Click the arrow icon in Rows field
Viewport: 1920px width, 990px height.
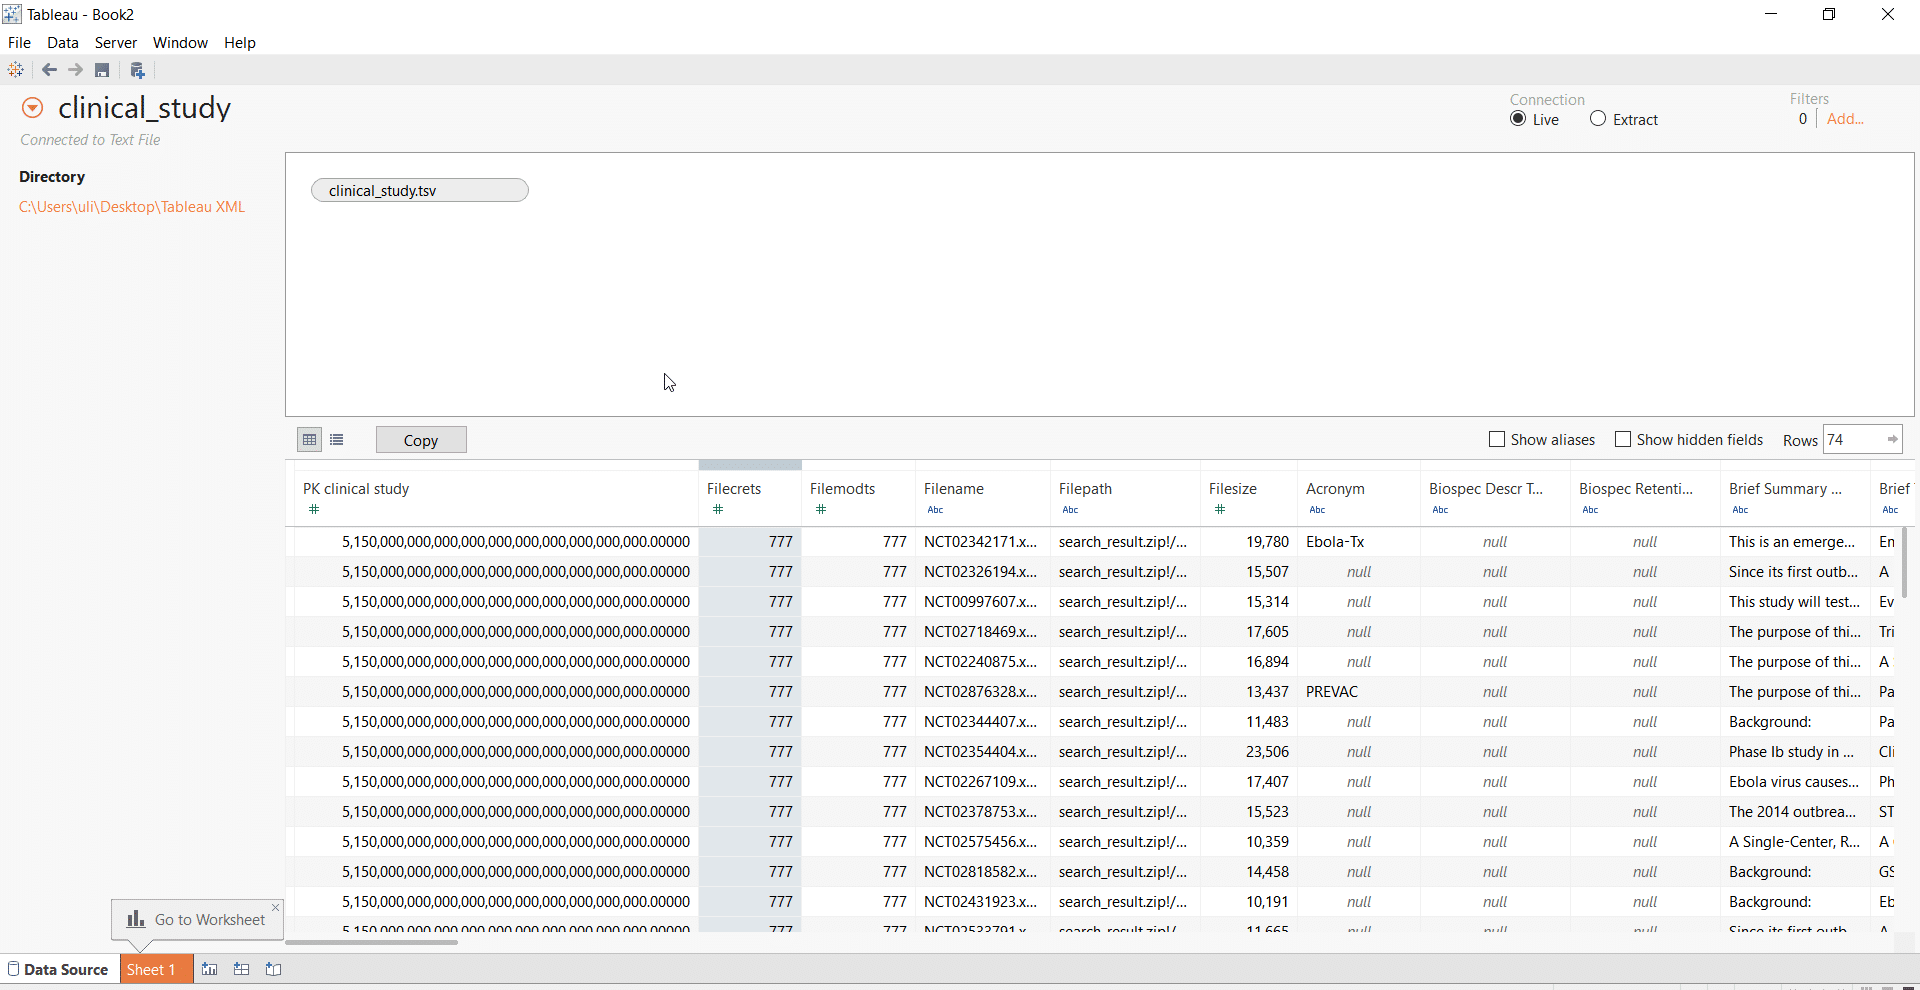click(1892, 439)
